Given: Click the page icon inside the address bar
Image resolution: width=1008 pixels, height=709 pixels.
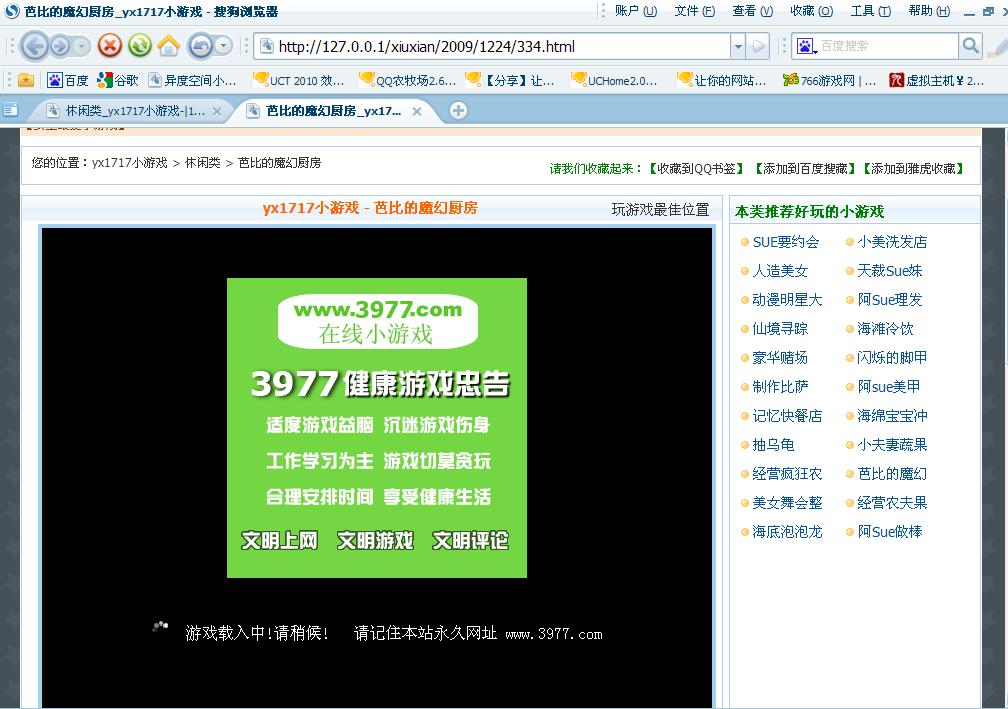Looking at the screenshot, I should coord(267,46).
